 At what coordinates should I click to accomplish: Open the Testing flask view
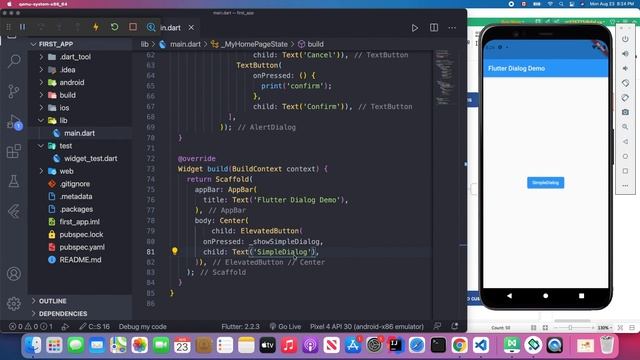tap(14, 181)
